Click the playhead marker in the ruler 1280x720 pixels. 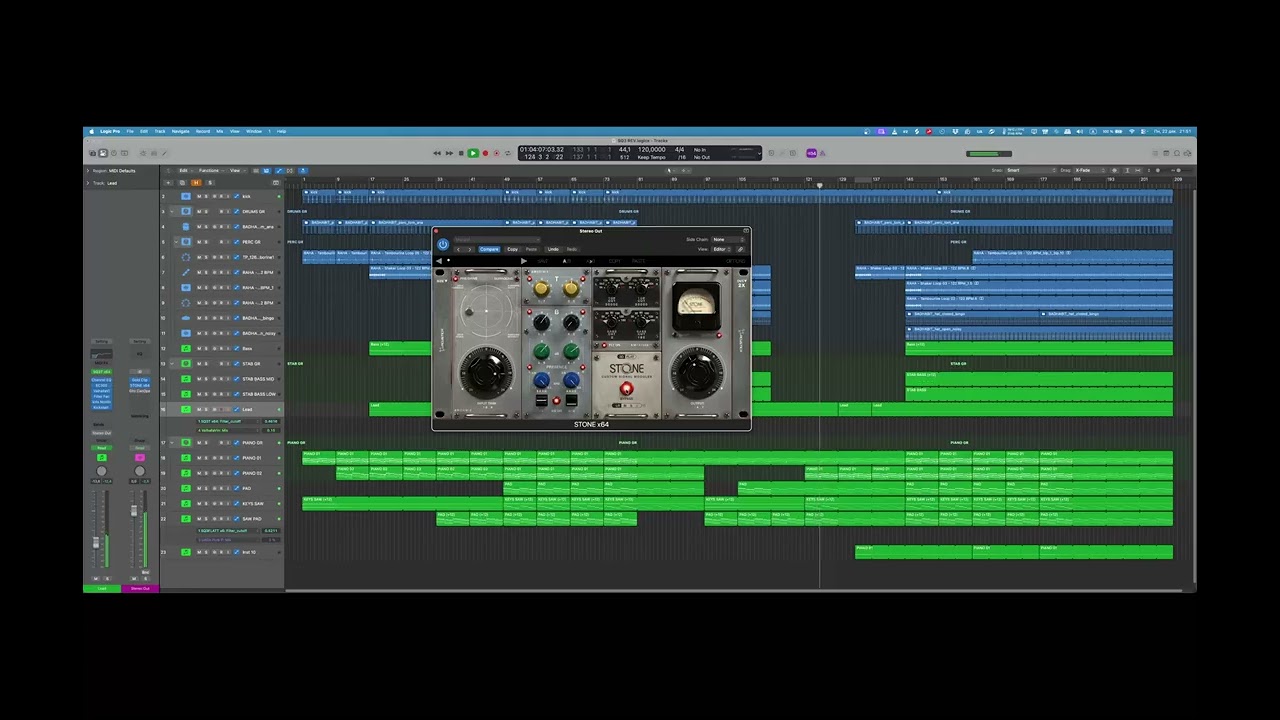click(x=819, y=185)
